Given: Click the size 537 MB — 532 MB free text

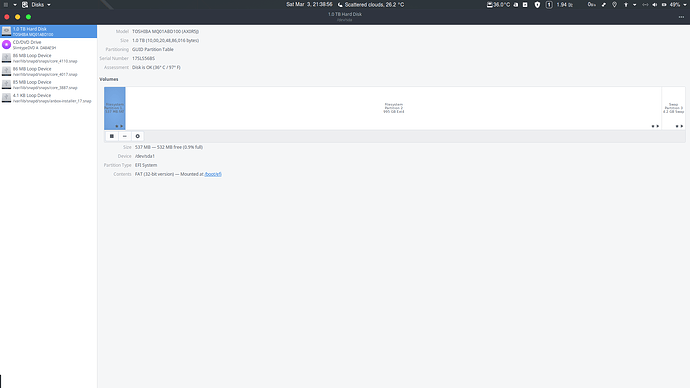Looking at the screenshot, I should 169,147.
